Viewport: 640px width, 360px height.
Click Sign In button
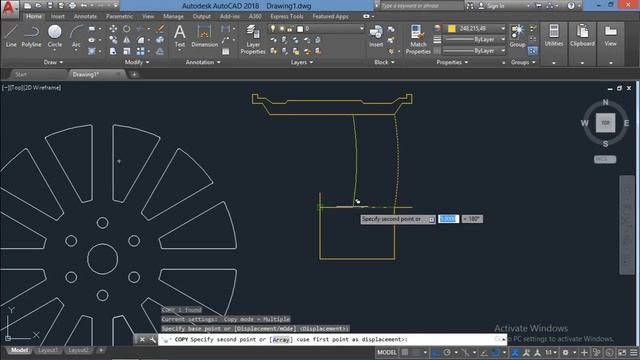(x=490, y=6)
